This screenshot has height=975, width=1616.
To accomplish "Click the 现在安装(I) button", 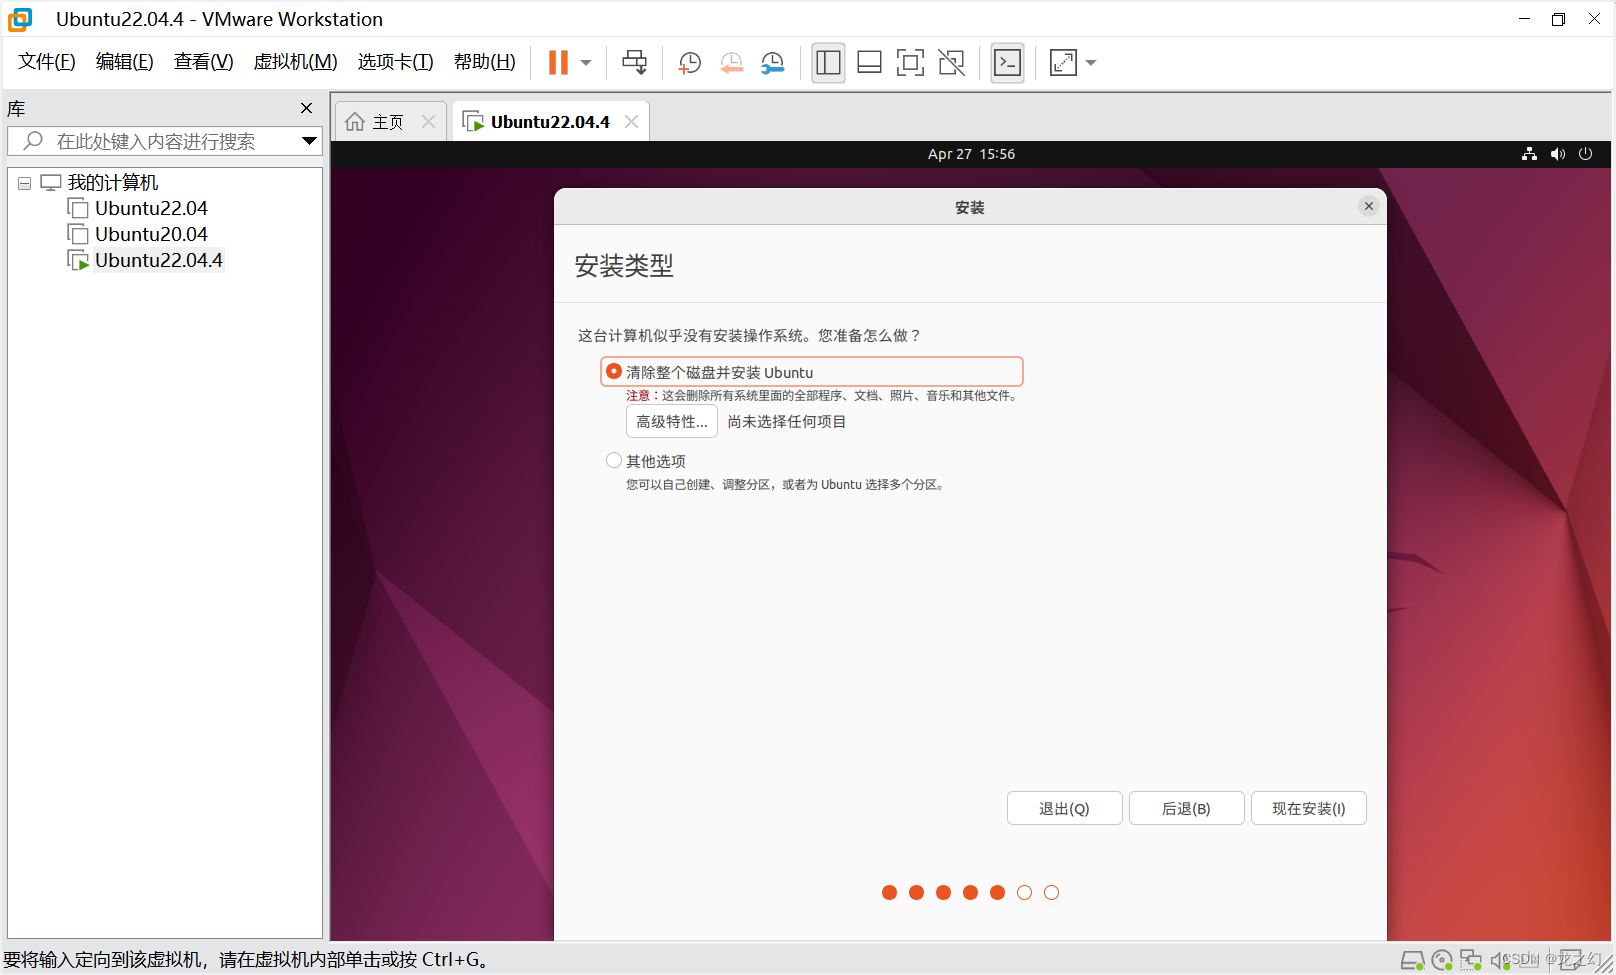I will coord(1308,808).
